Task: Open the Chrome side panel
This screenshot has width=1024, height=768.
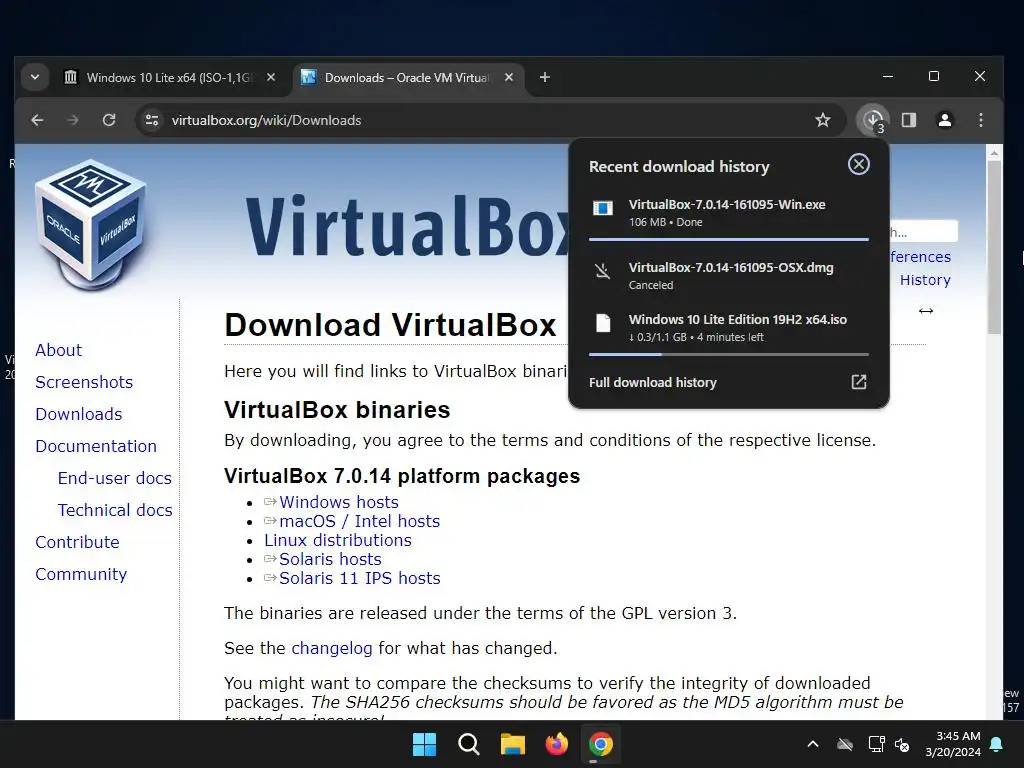Action: point(909,120)
